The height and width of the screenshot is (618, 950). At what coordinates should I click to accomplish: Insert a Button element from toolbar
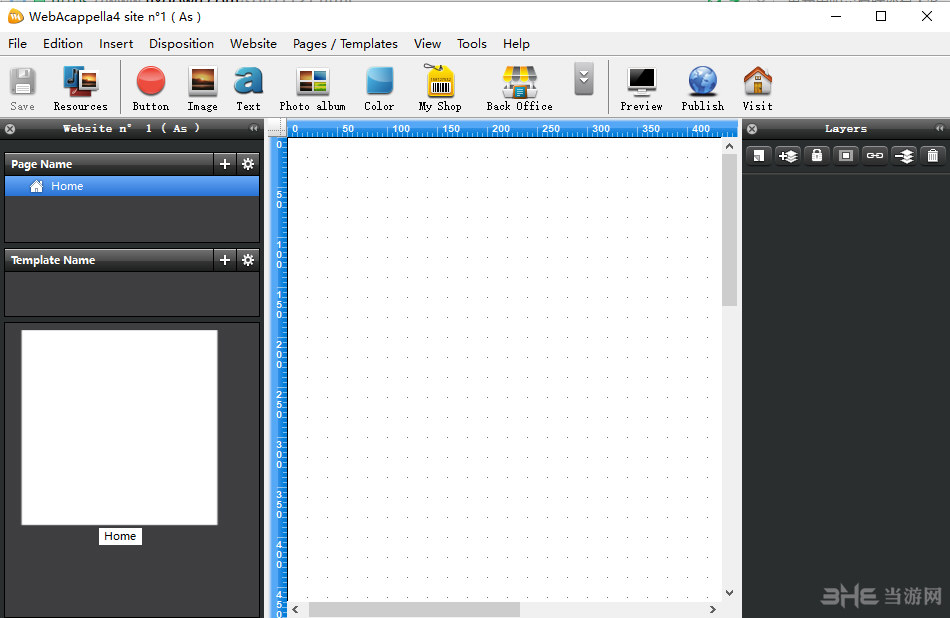[151, 87]
